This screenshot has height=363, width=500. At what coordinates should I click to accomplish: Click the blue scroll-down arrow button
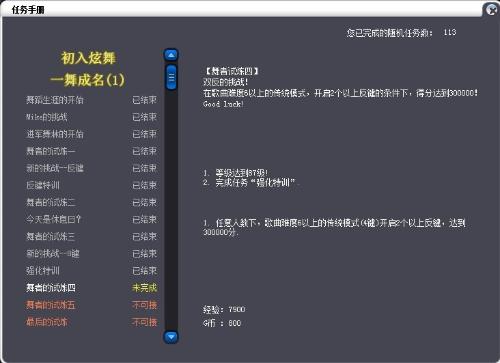pos(171,337)
